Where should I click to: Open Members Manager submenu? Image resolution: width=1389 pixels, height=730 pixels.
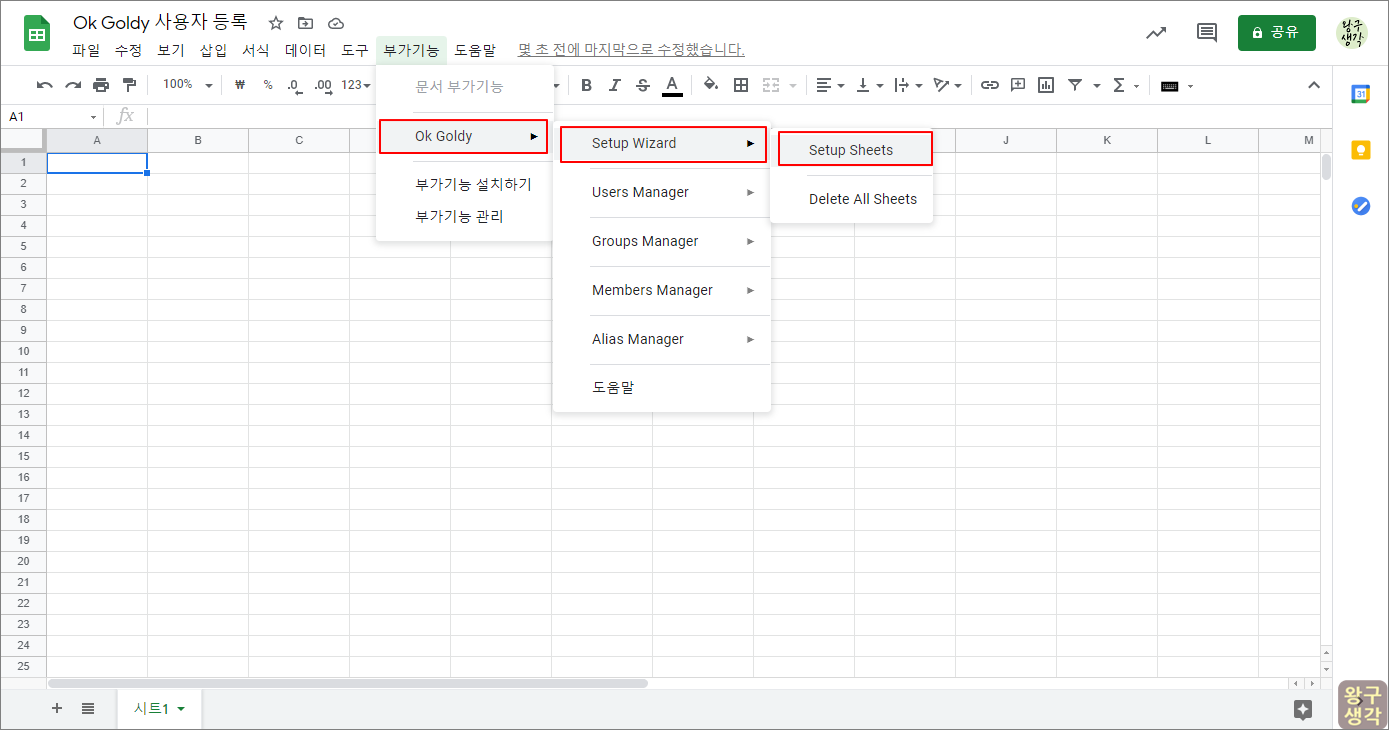tap(662, 290)
